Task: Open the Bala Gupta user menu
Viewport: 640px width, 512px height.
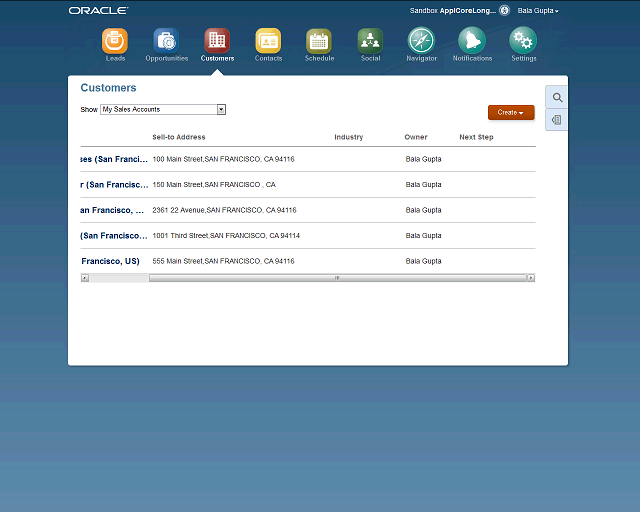Action: pyautogui.click(x=538, y=11)
